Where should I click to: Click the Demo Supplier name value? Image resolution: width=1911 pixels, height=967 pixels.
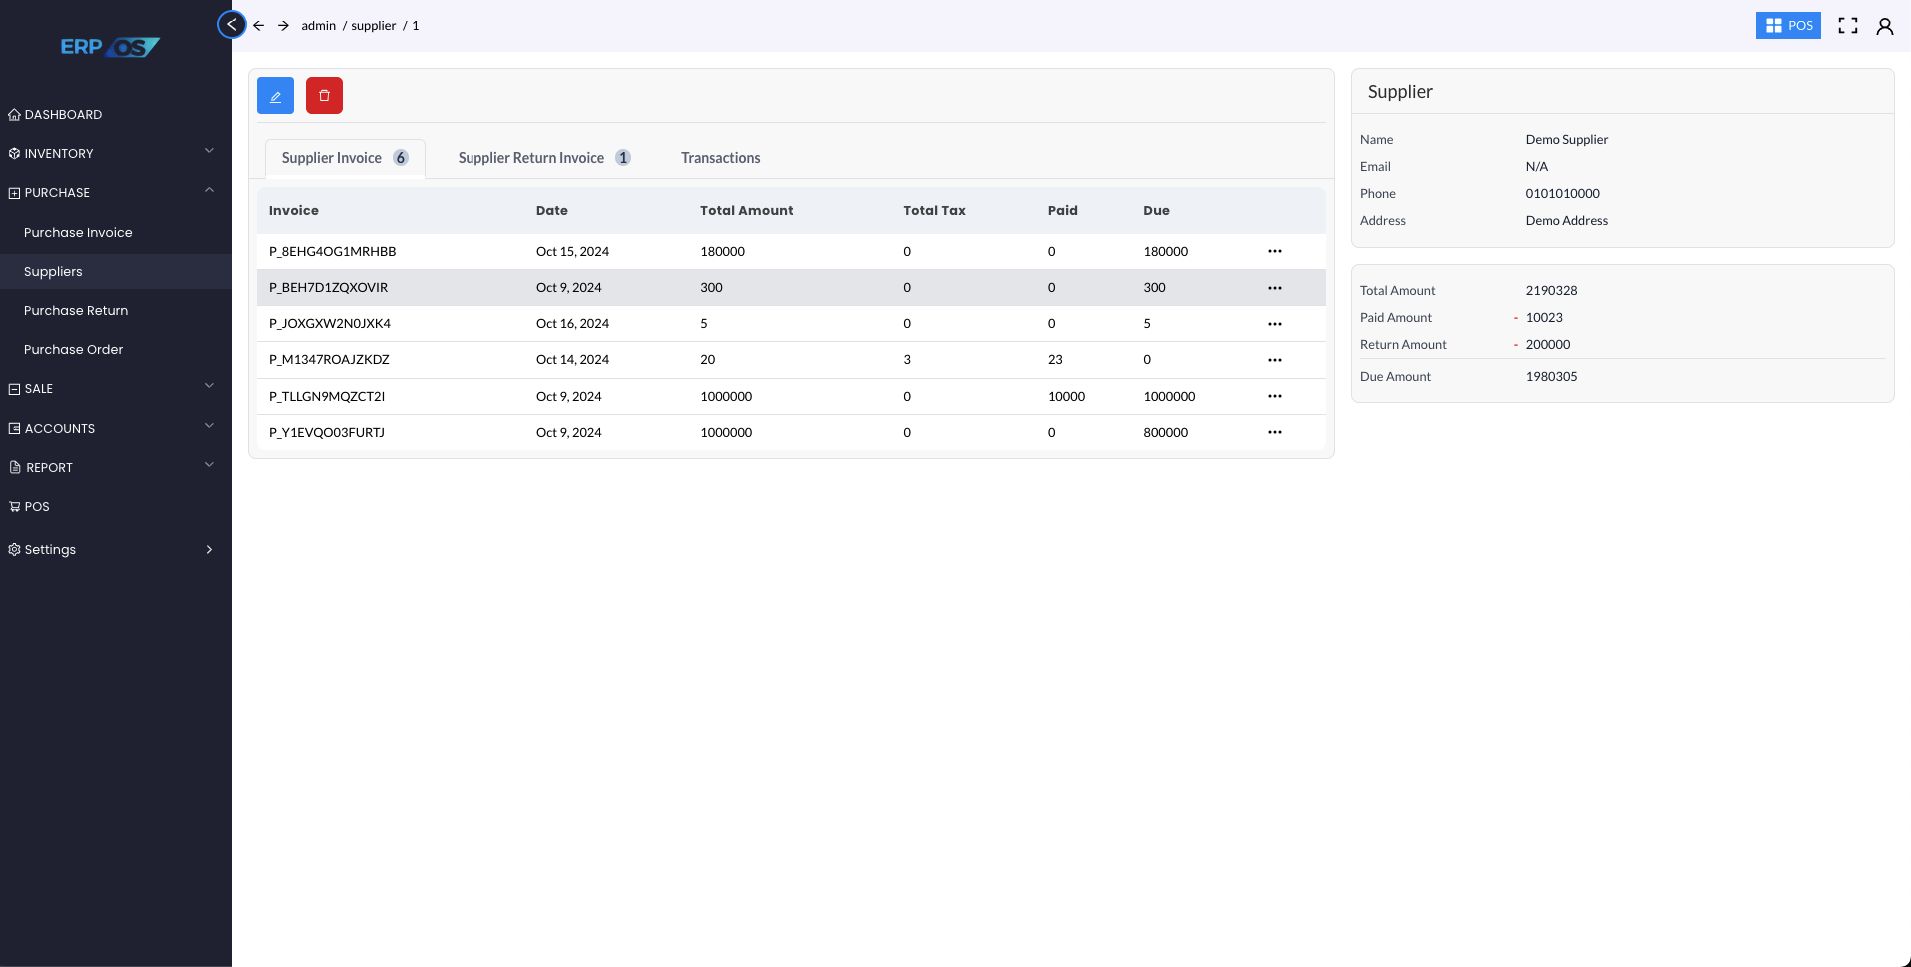tap(1567, 140)
